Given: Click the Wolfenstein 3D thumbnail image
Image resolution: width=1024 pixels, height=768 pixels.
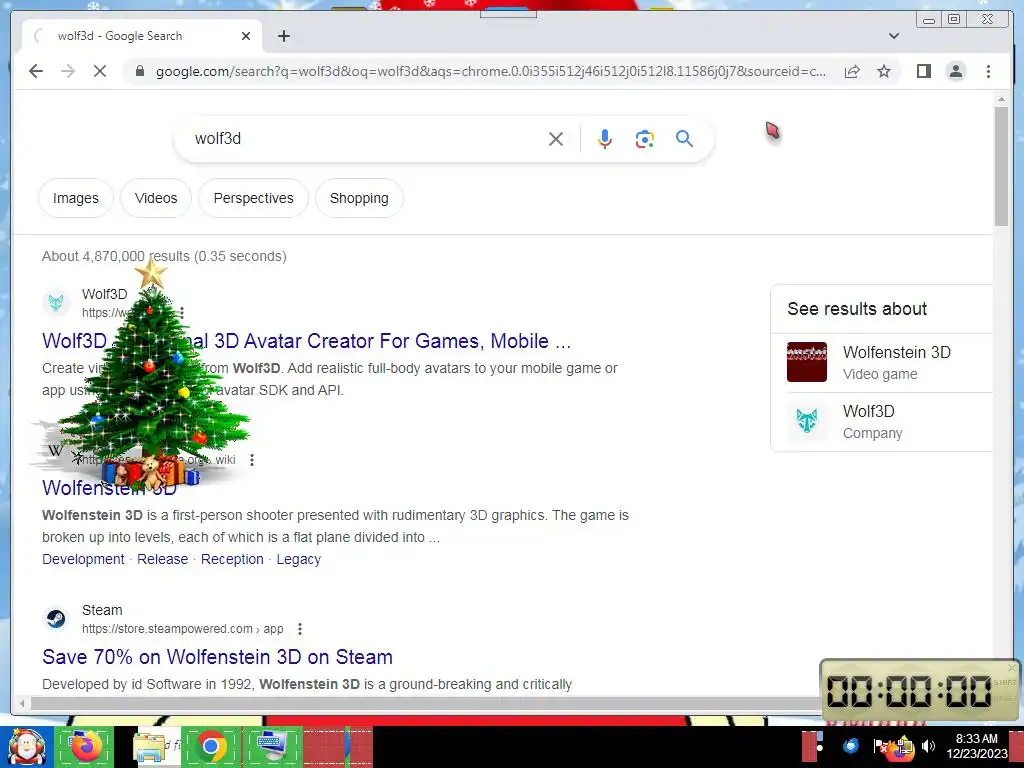Looking at the screenshot, I should click(807, 362).
